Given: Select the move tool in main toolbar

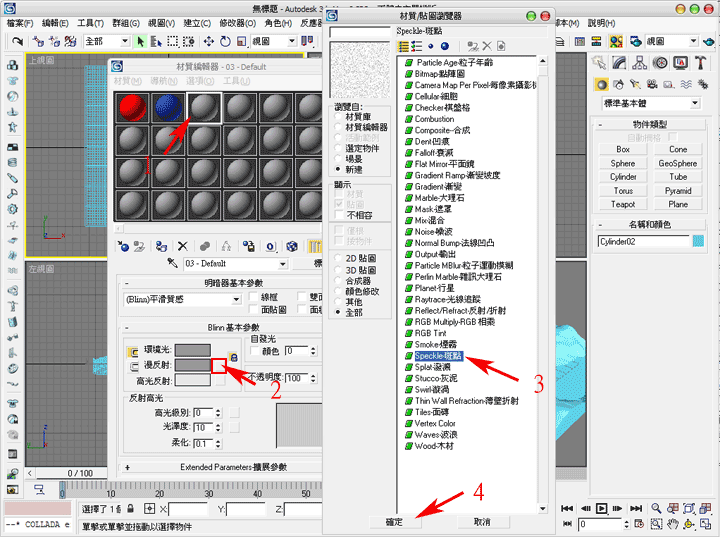Looking at the screenshot, I should click(209, 41).
